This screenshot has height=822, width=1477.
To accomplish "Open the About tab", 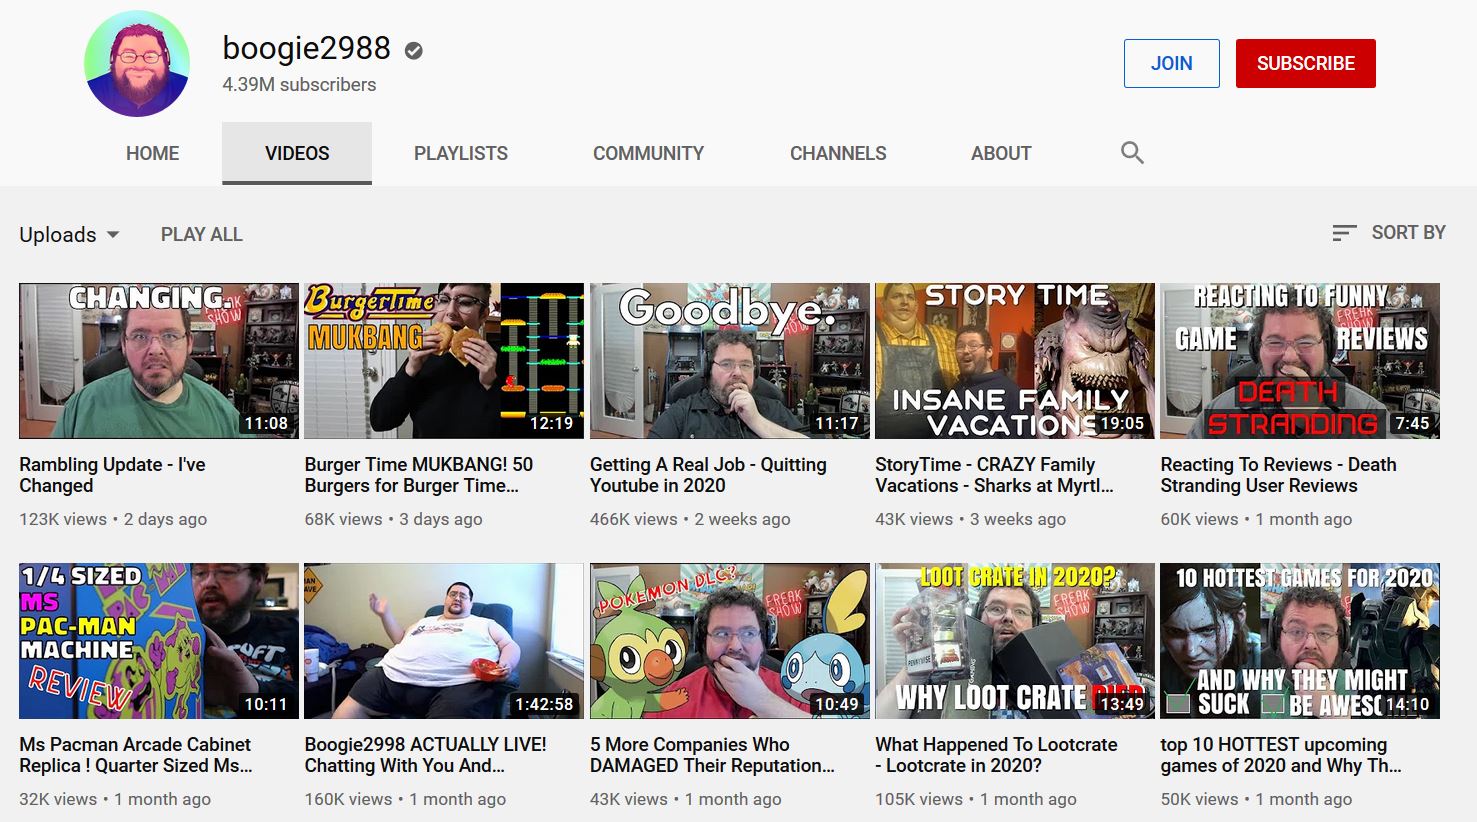I will point(1001,153).
